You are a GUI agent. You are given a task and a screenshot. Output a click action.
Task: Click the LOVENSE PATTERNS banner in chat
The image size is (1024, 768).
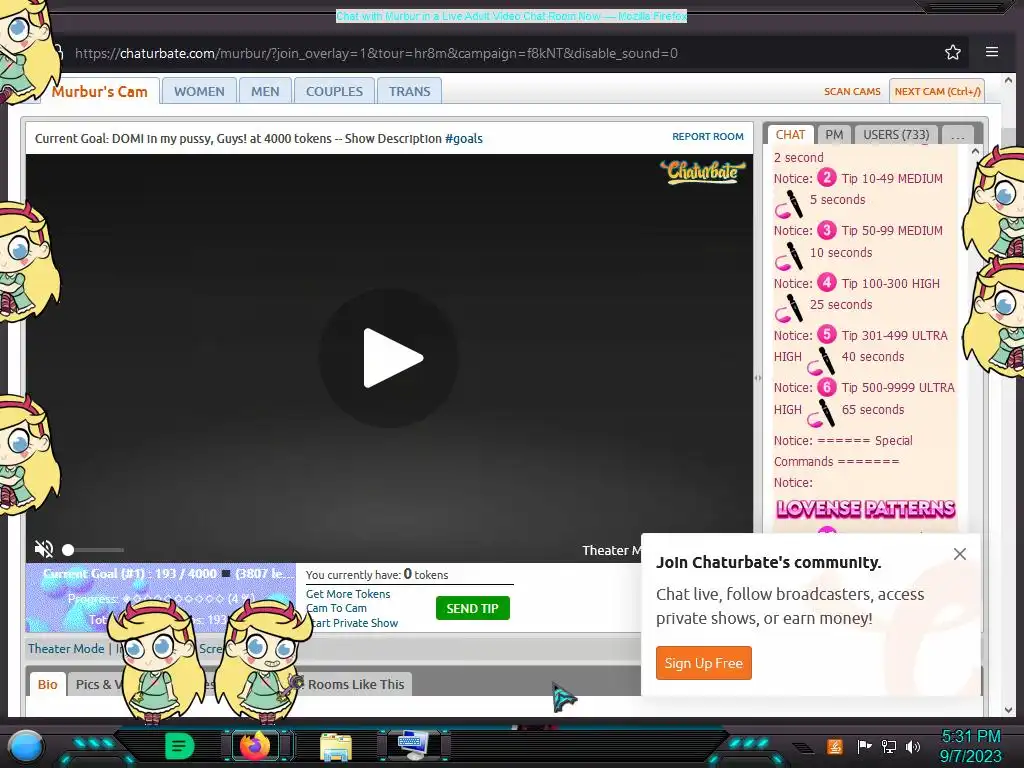865,509
